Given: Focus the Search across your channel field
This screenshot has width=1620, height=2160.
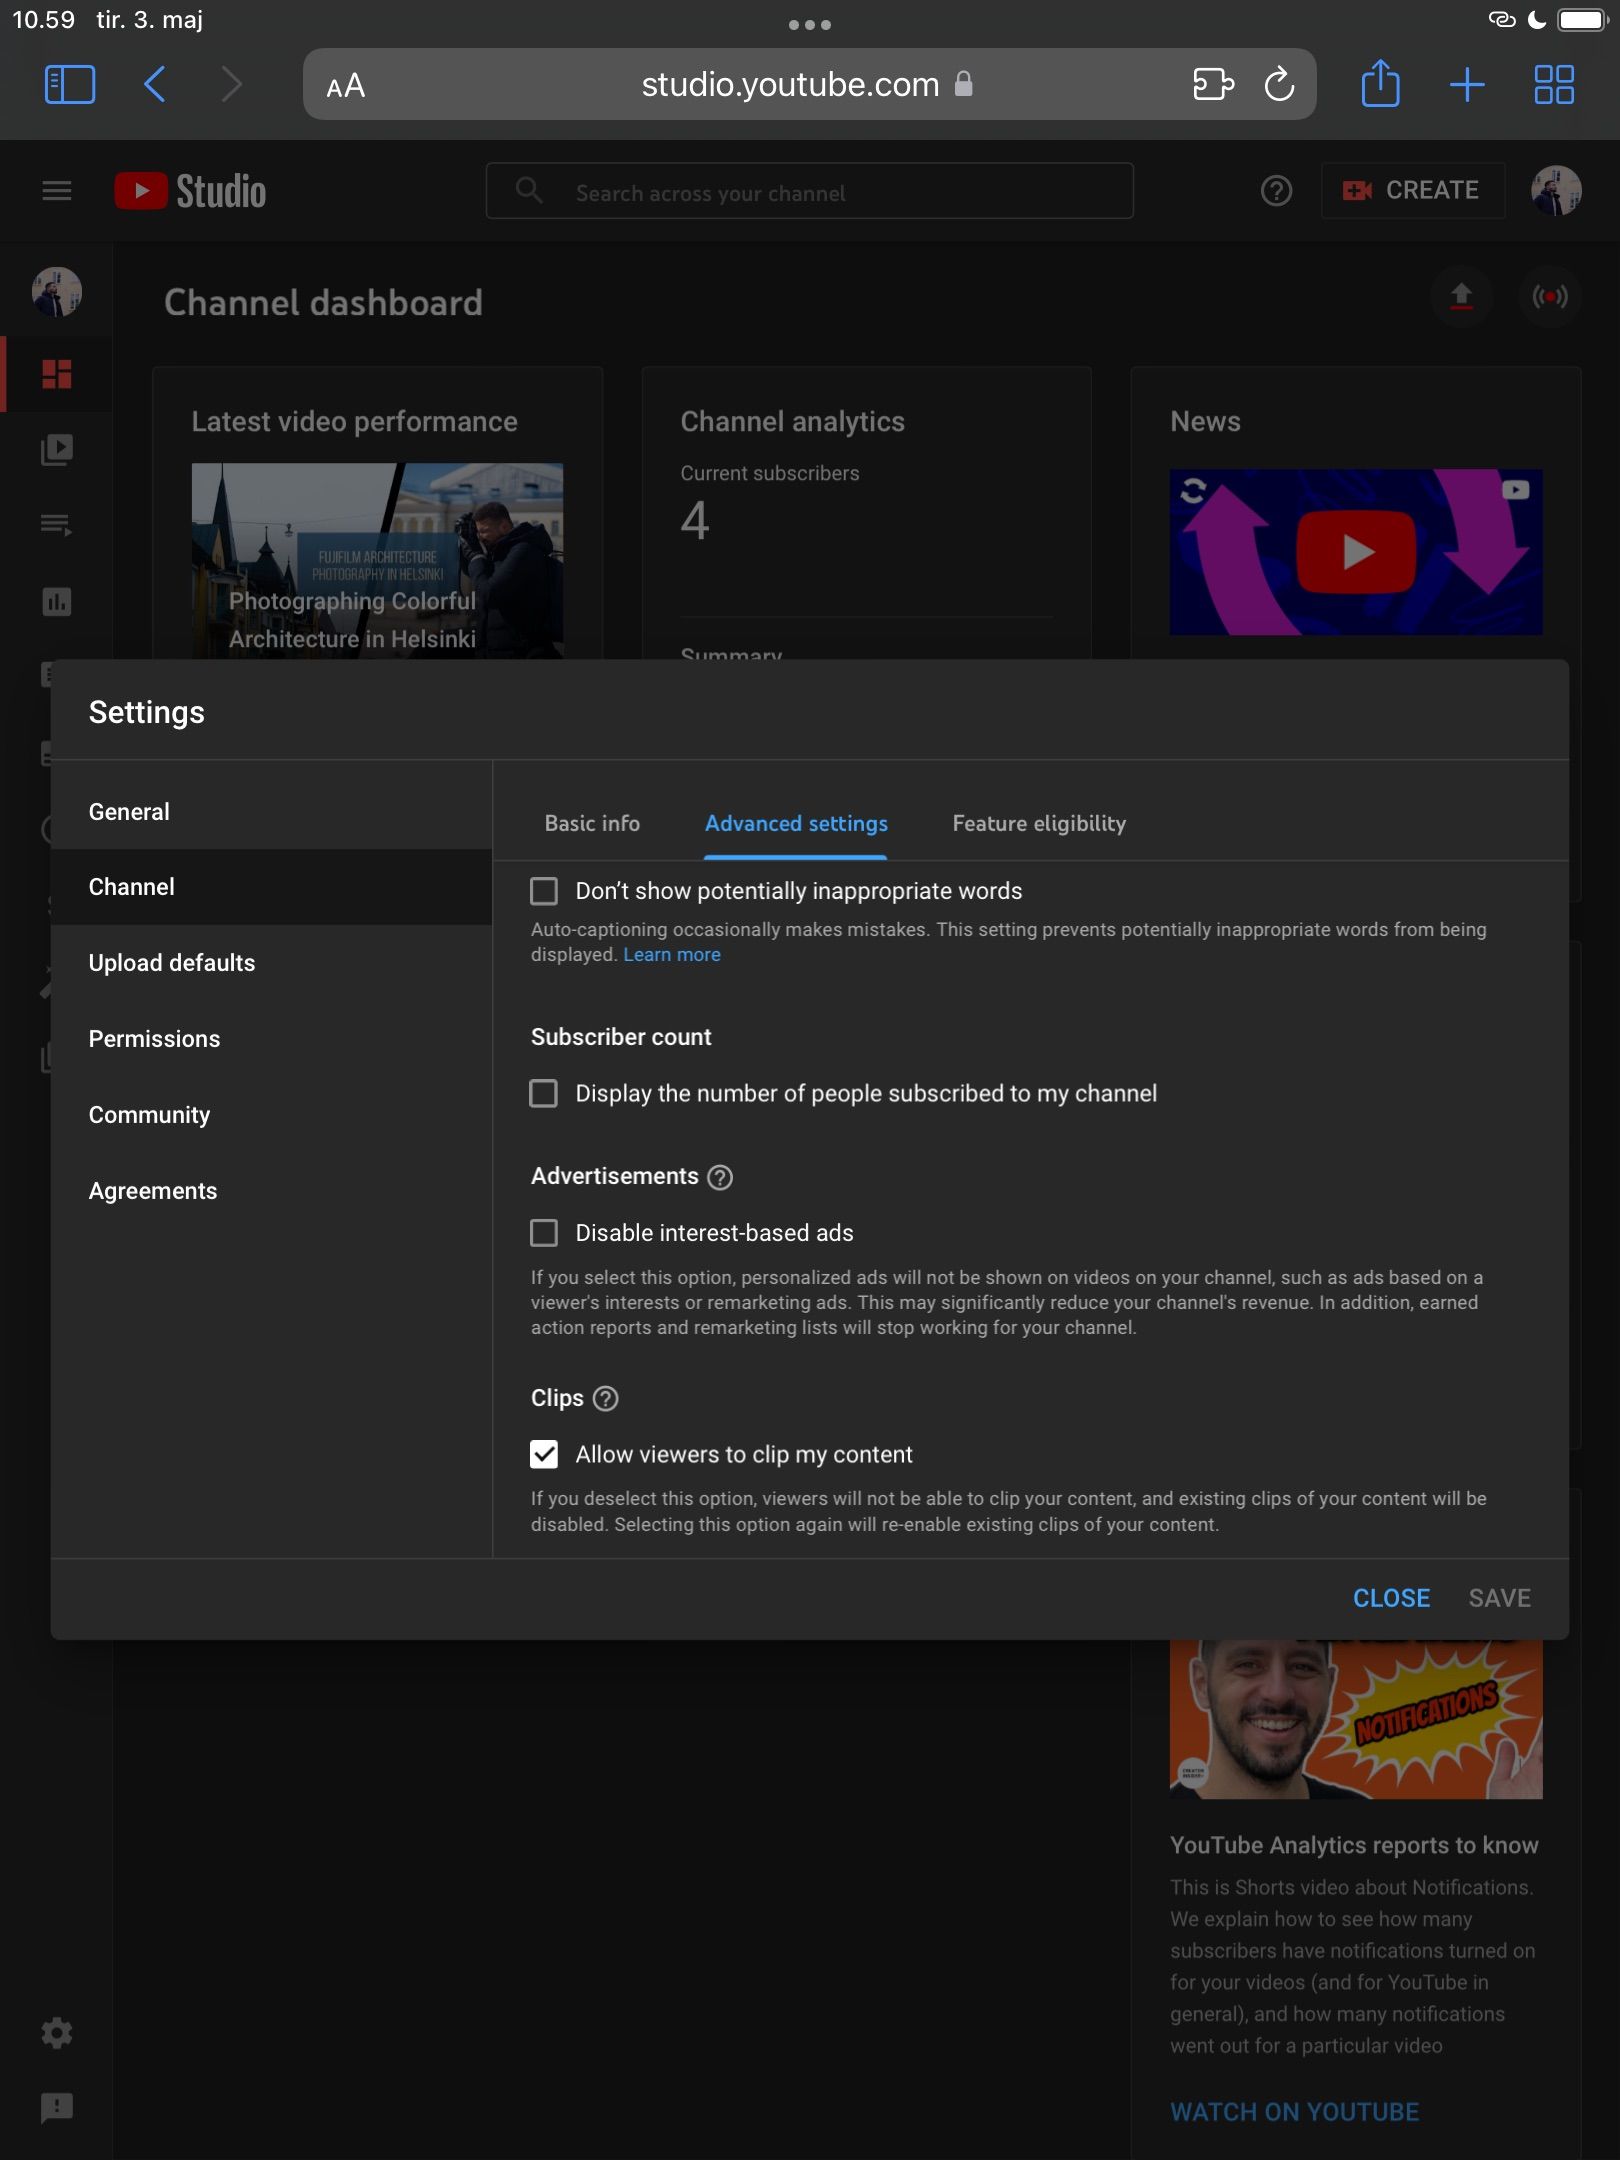Looking at the screenshot, I should (809, 191).
